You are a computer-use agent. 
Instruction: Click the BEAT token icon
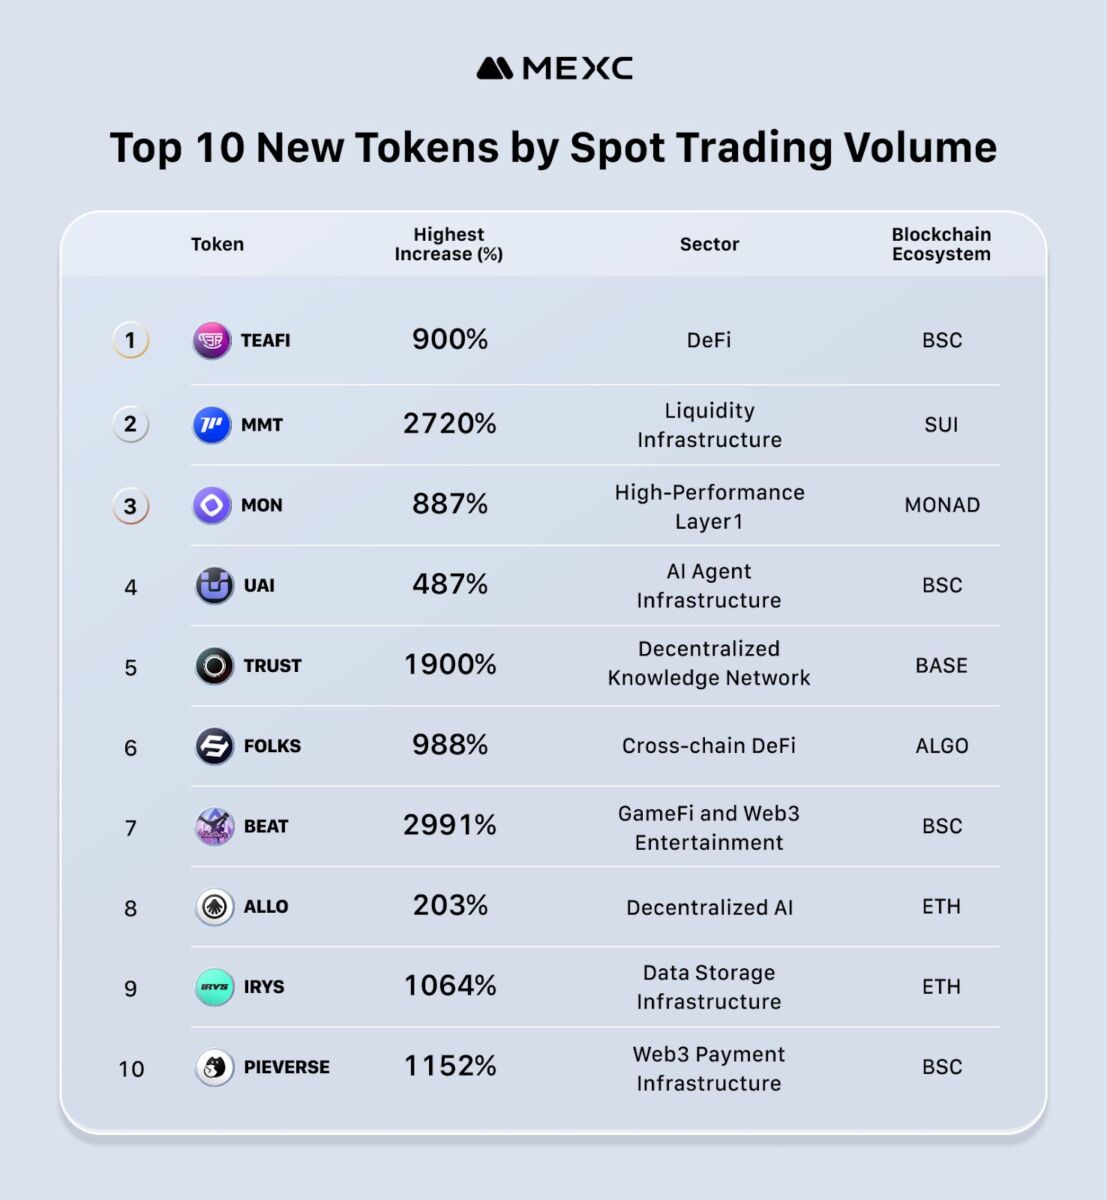(x=214, y=827)
